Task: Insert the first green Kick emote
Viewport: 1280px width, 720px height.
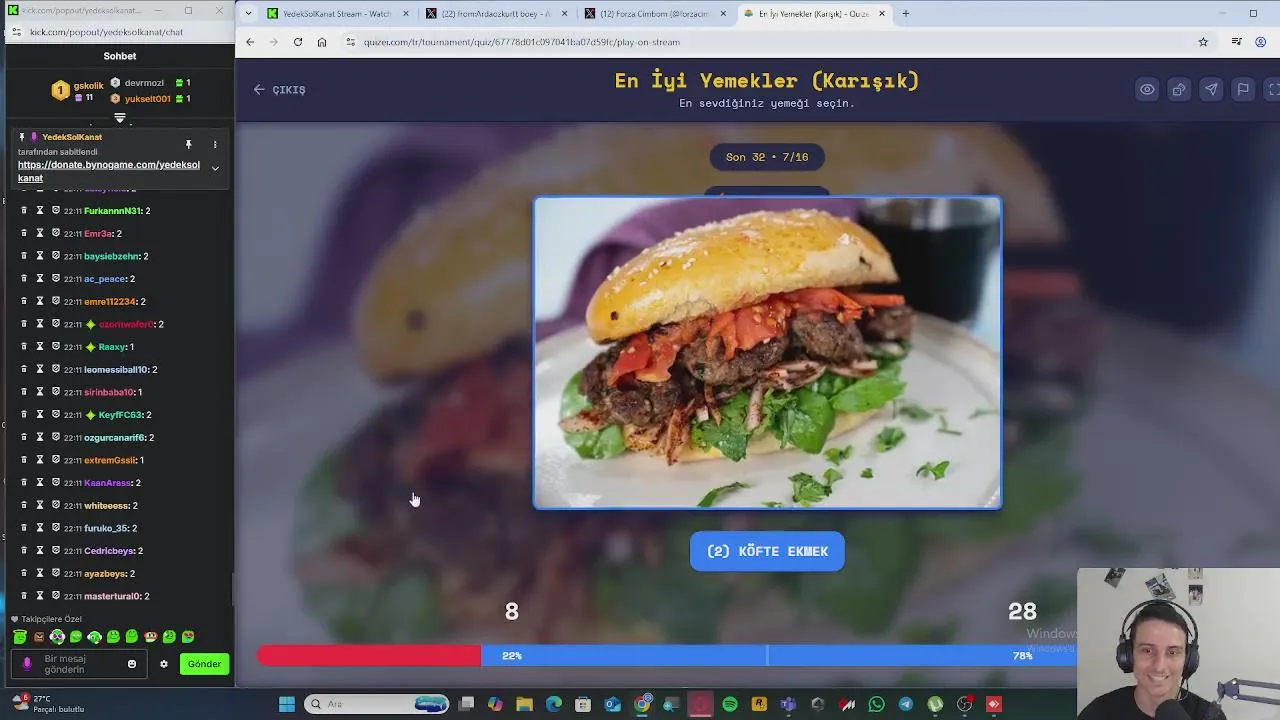Action: pos(20,636)
